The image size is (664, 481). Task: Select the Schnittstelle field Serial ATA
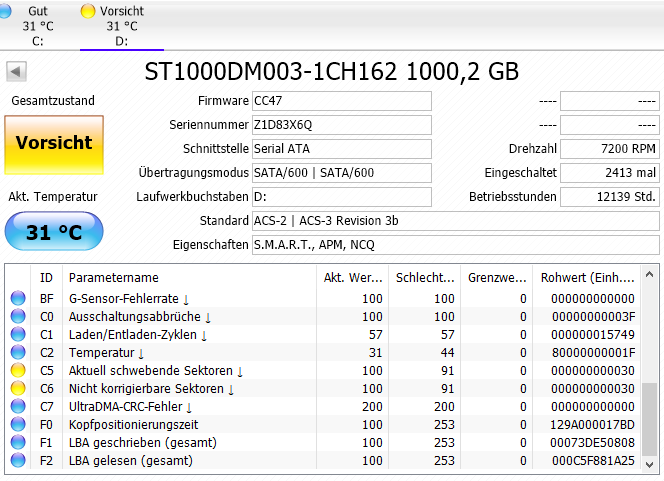pos(342,149)
